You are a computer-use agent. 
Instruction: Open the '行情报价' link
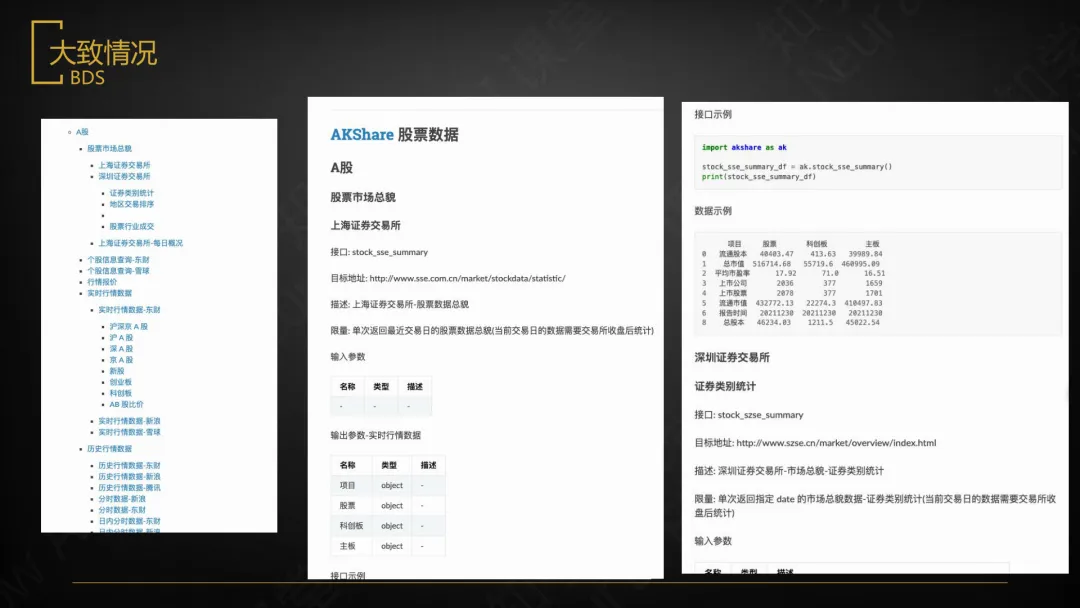coord(102,282)
